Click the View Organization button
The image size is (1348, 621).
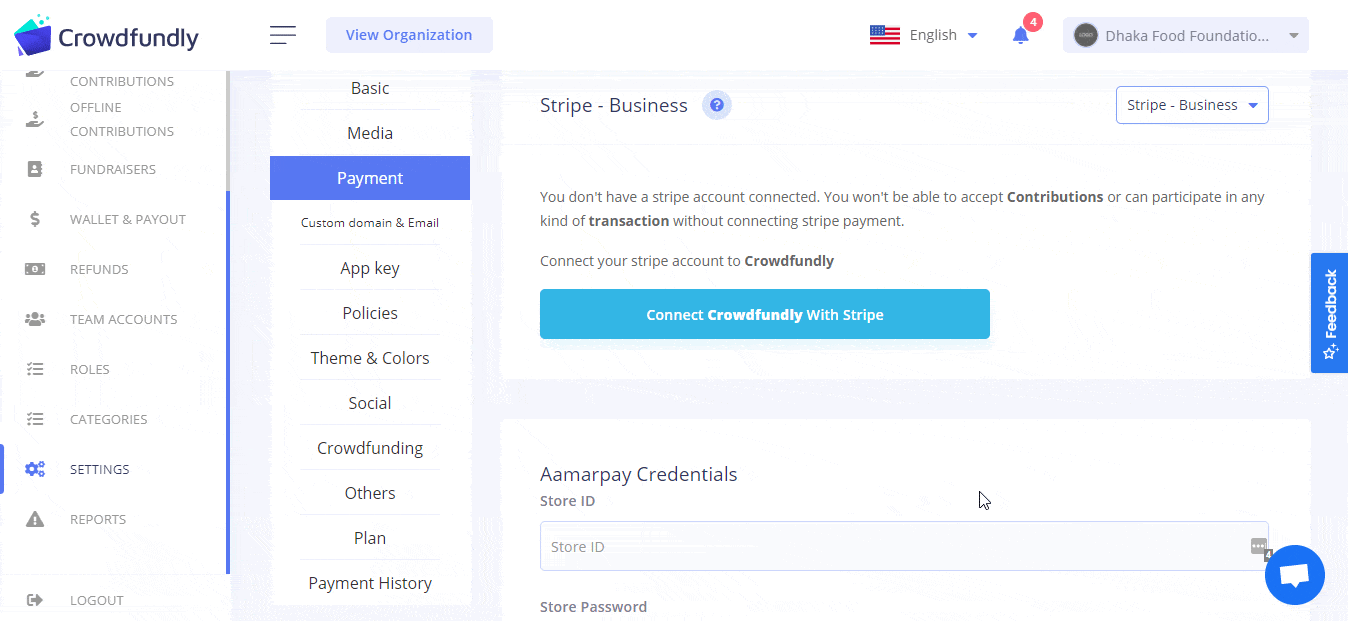click(409, 35)
